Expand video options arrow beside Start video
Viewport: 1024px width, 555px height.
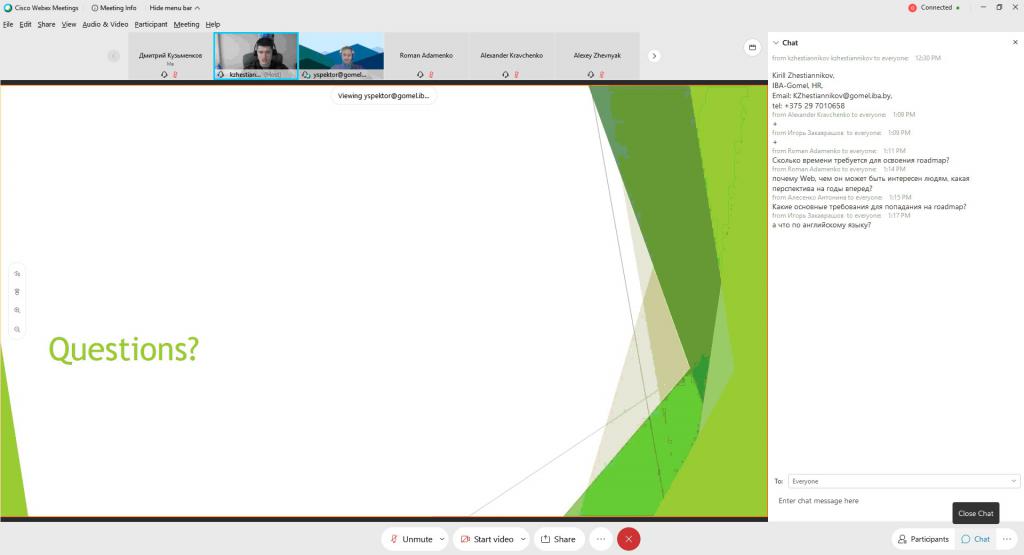pyautogui.click(x=523, y=539)
